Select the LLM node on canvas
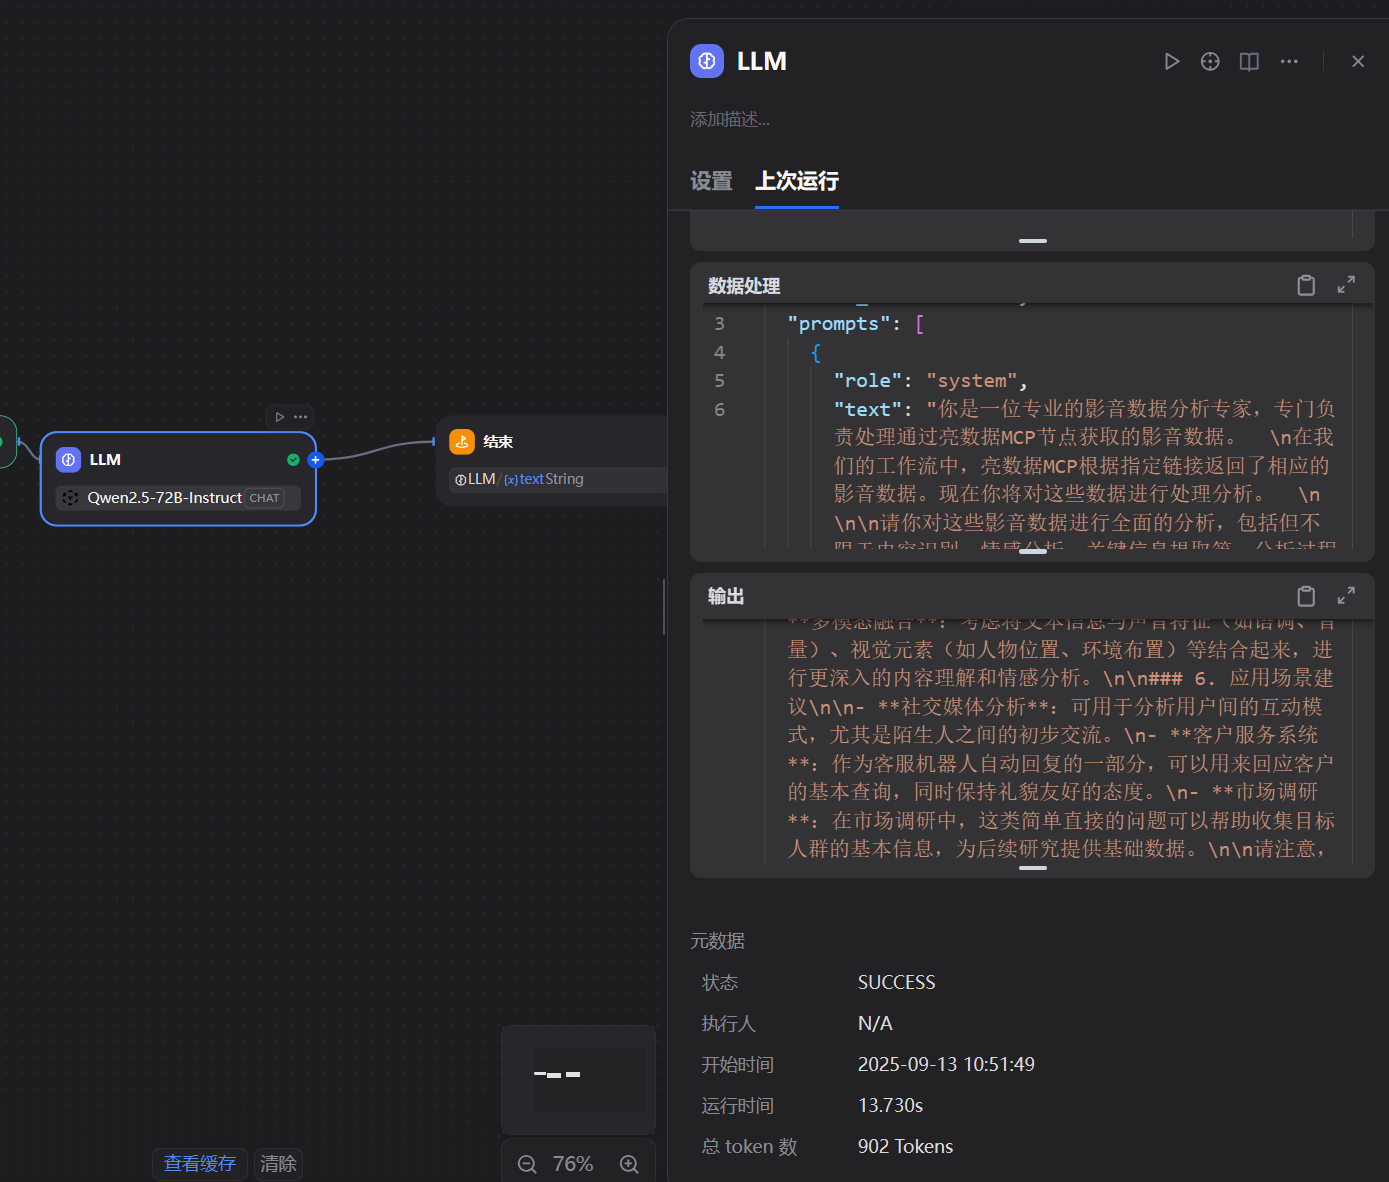1389x1182 pixels. [x=178, y=479]
